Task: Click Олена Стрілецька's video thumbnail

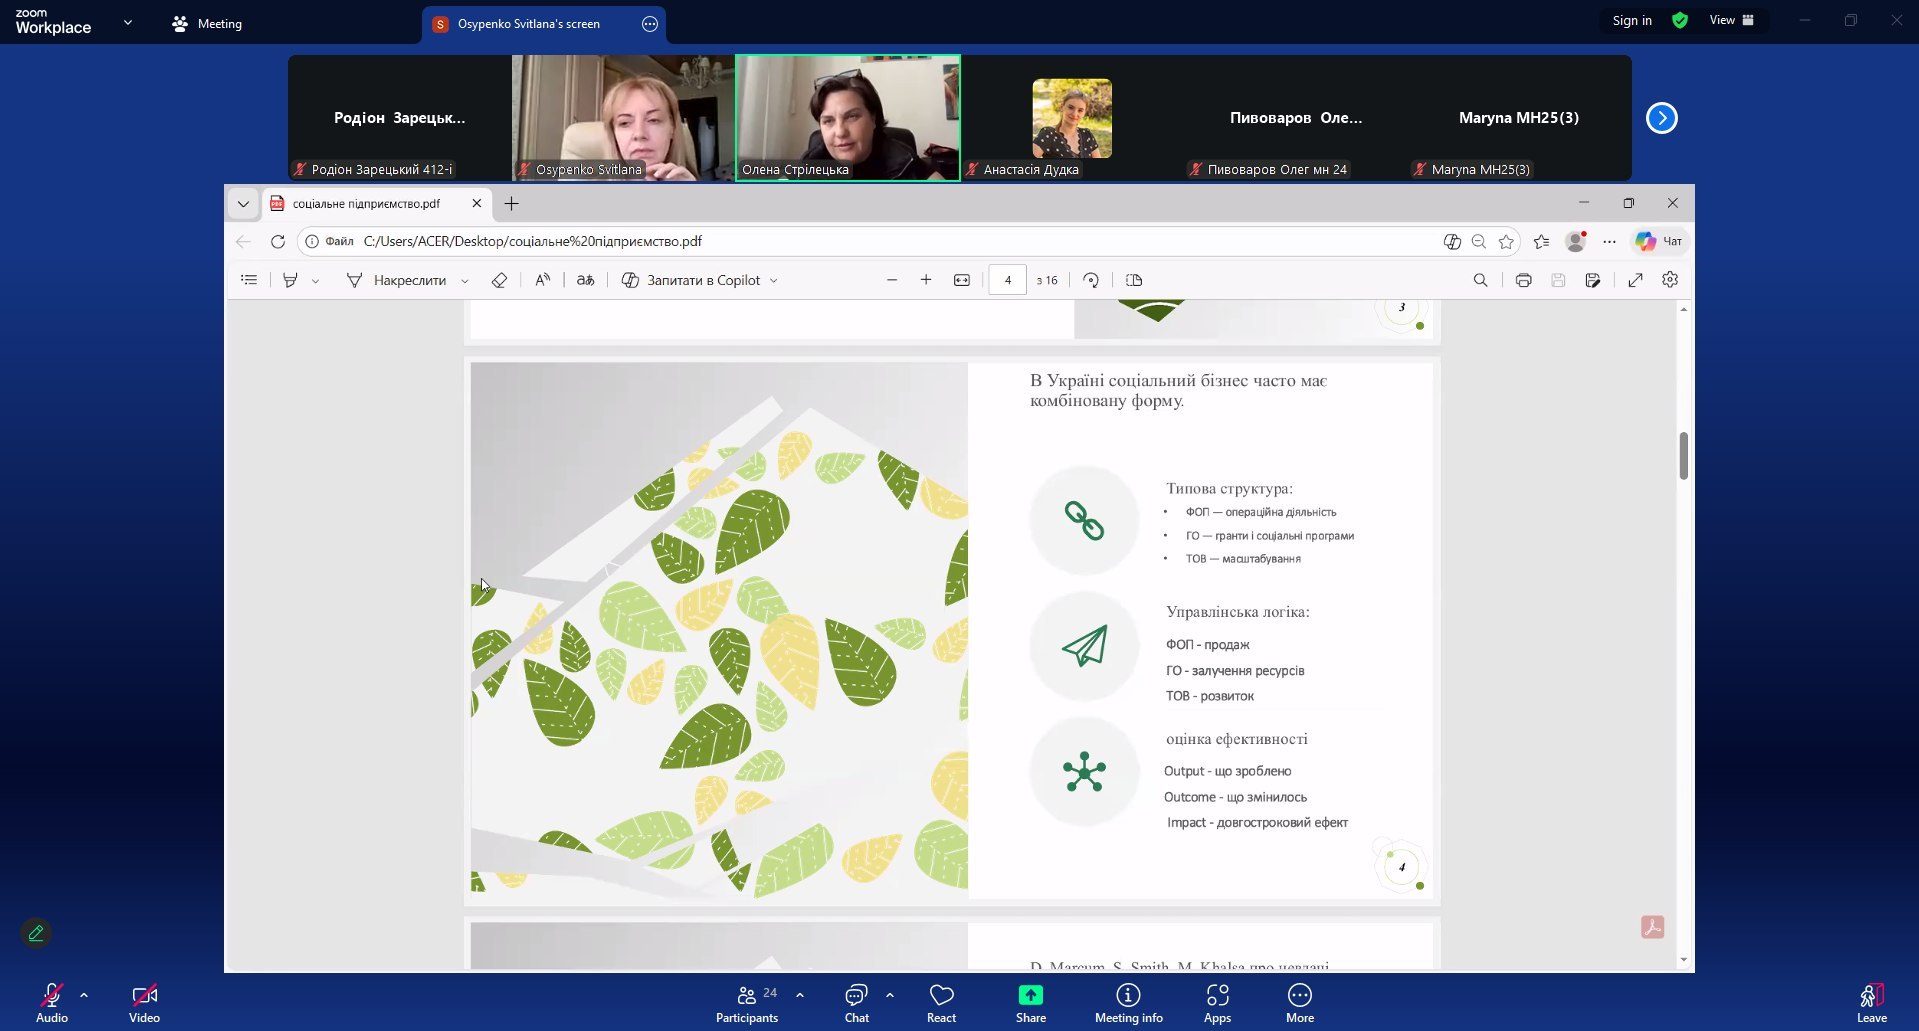Action: tap(847, 118)
